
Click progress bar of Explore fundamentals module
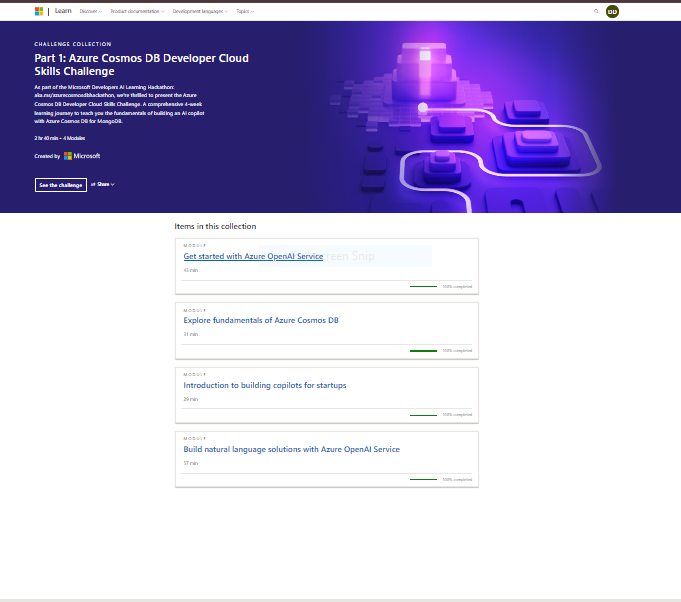click(x=423, y=351)
